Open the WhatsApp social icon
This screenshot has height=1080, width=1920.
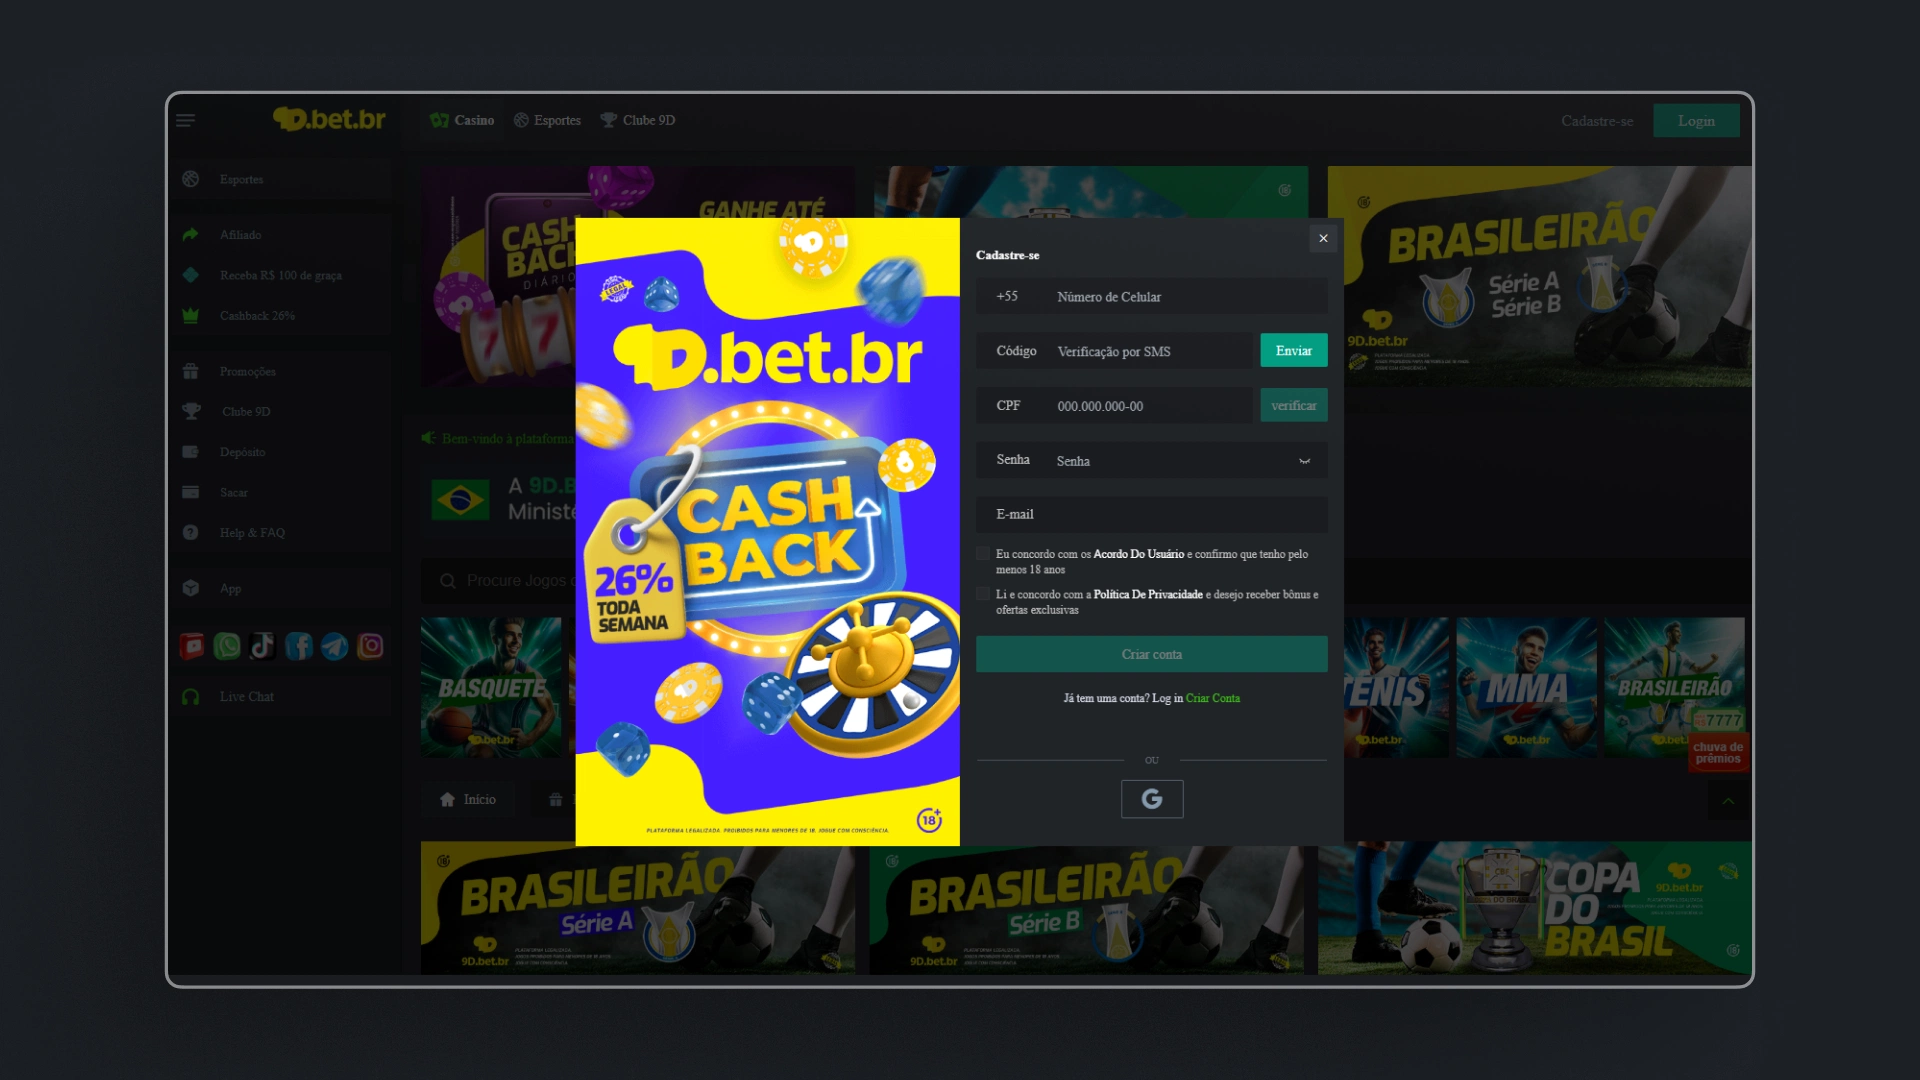227,647
